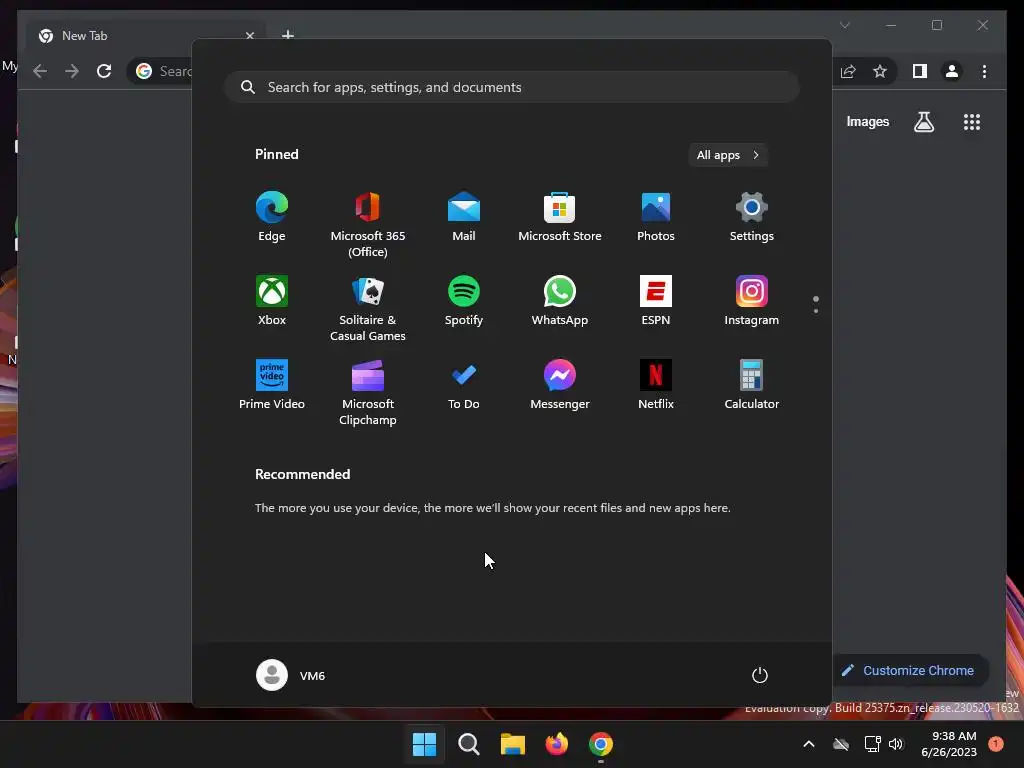Open volume control in system tray
This screenshot has width=1024, height=768.
[x=896, y=744]
